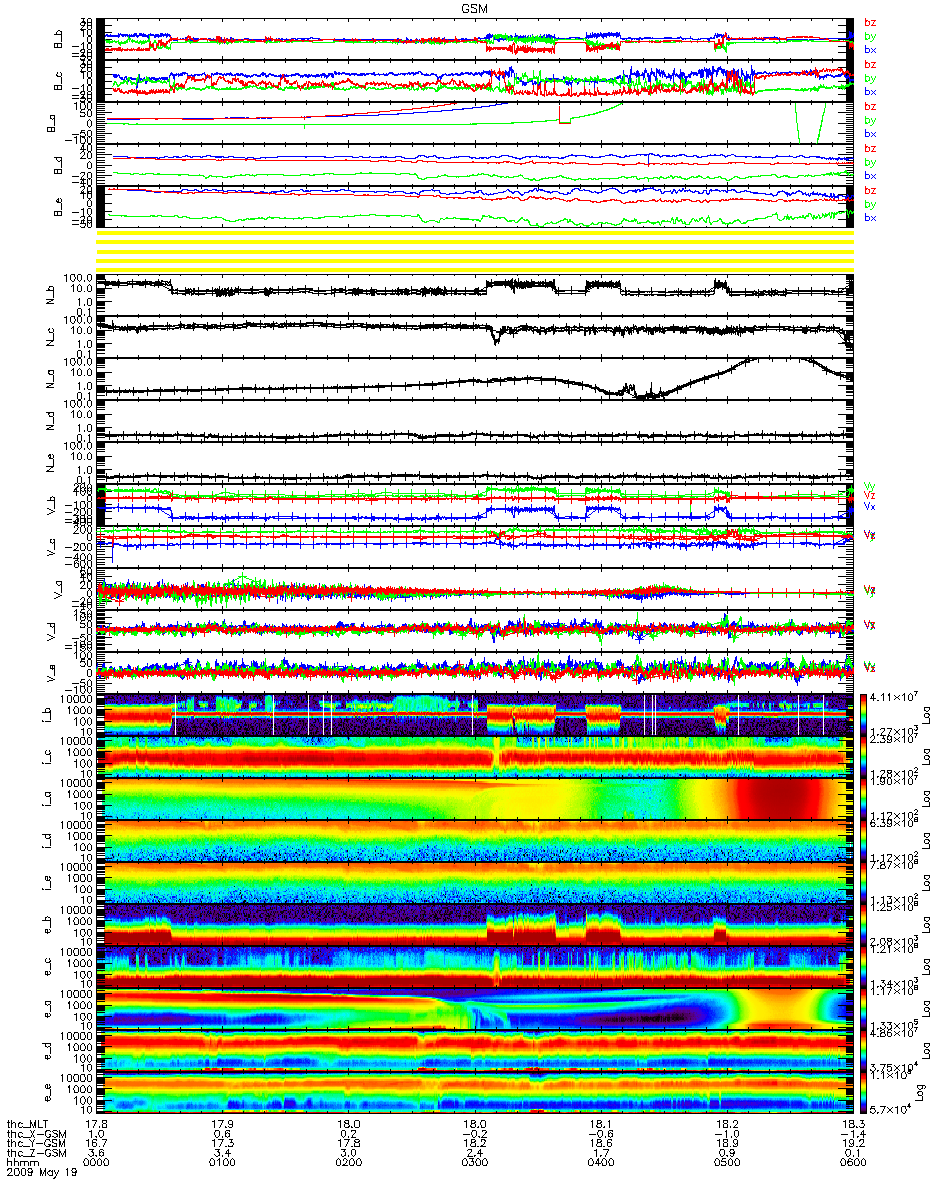930x1200 pixels.
Task: Click the red "bz" legend of B_b panel
Action: click(x=869, y=22)
